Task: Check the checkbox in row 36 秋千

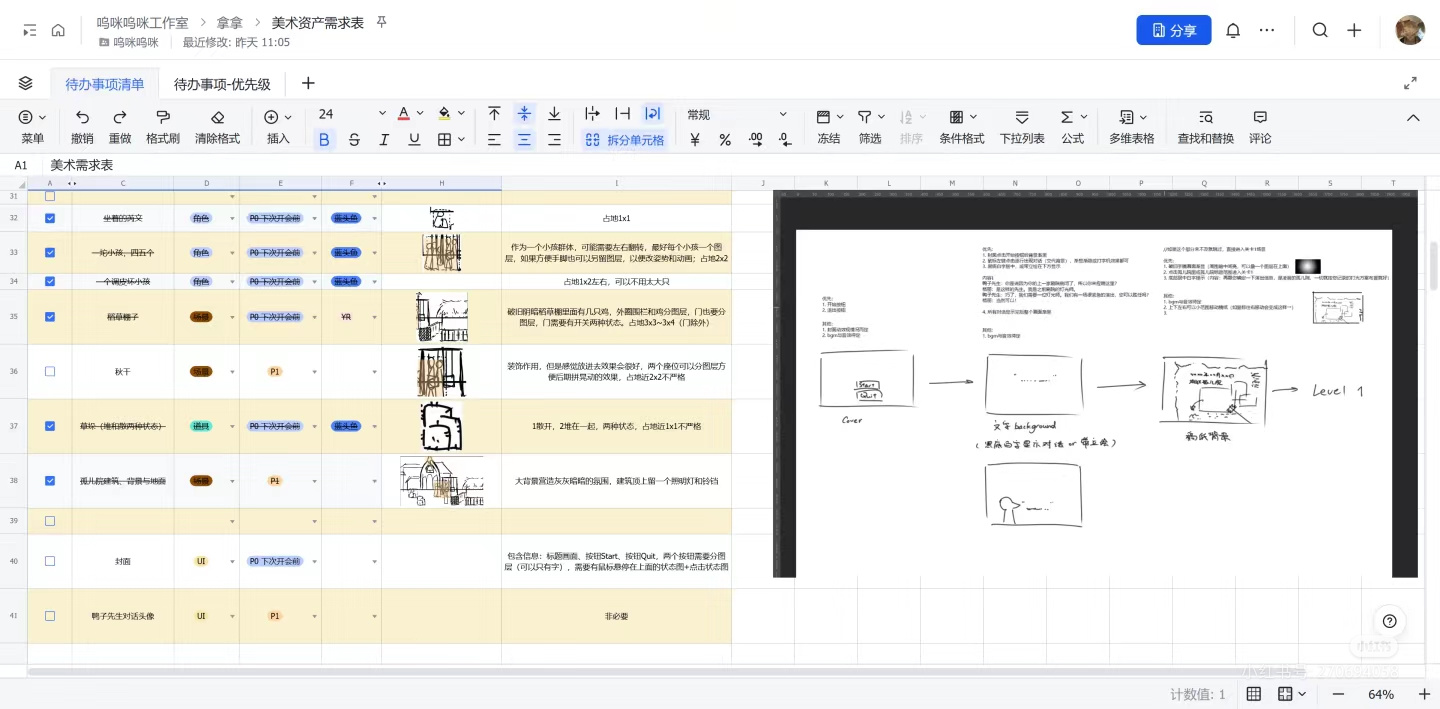Action: [50, 371]
